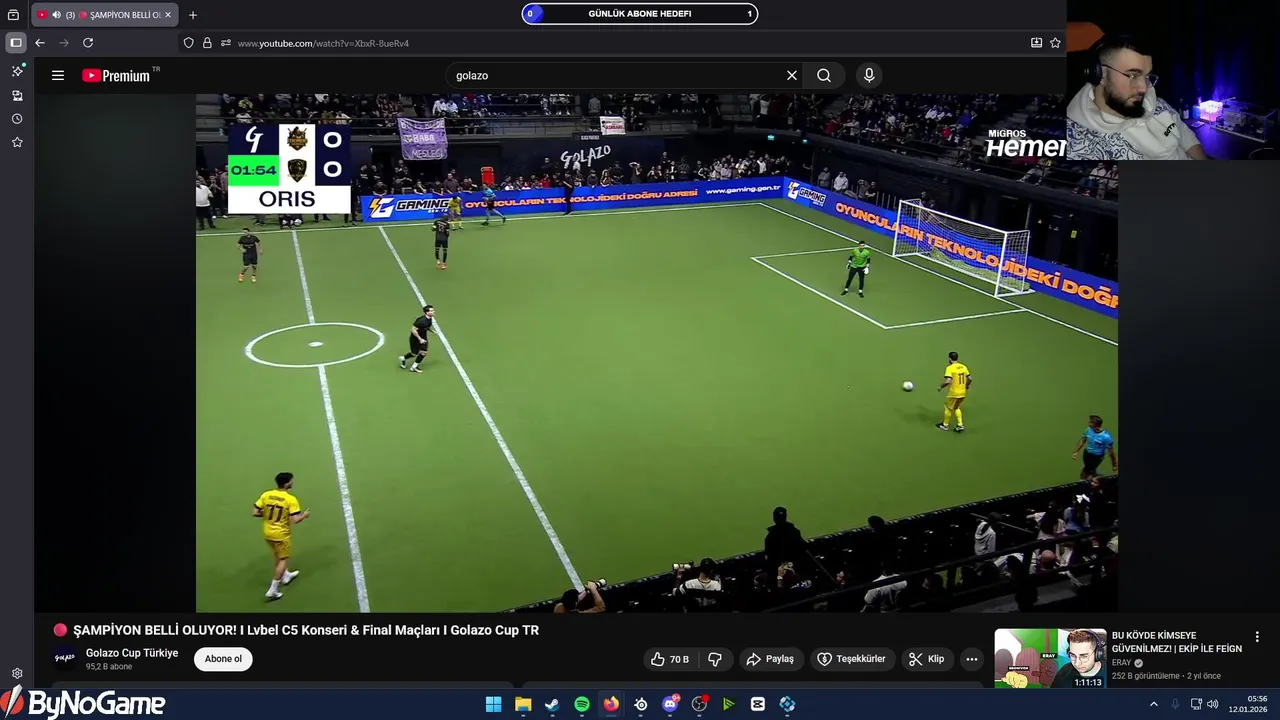Image resolution: width=1280 pixels, height=720 pixels.
Task: Open the Golazo Cup Türkiye channel avatar
Action: (x=65, y=658)
